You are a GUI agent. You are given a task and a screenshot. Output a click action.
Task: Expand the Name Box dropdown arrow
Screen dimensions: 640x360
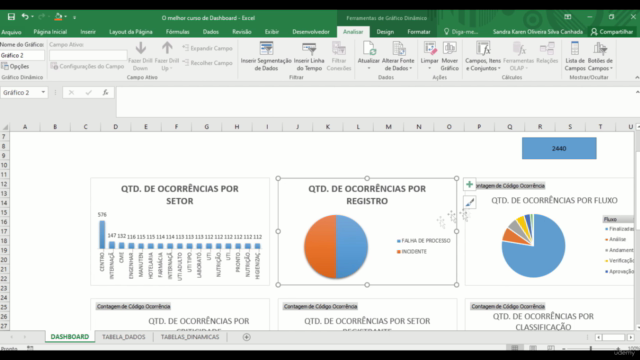pos(43,93)
